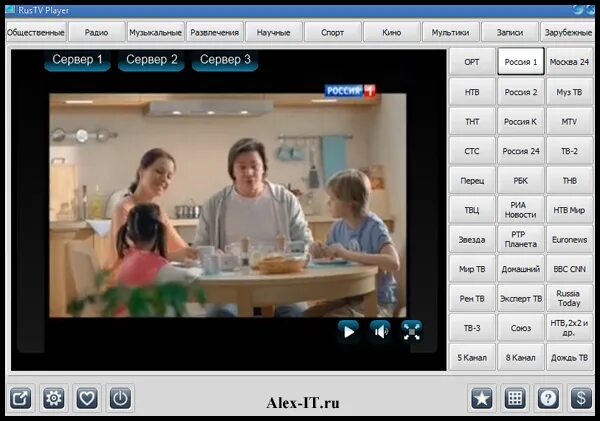Select the Рен ТВ channel
This screenshot has width=600, height=421.
[x=472, y=298]
